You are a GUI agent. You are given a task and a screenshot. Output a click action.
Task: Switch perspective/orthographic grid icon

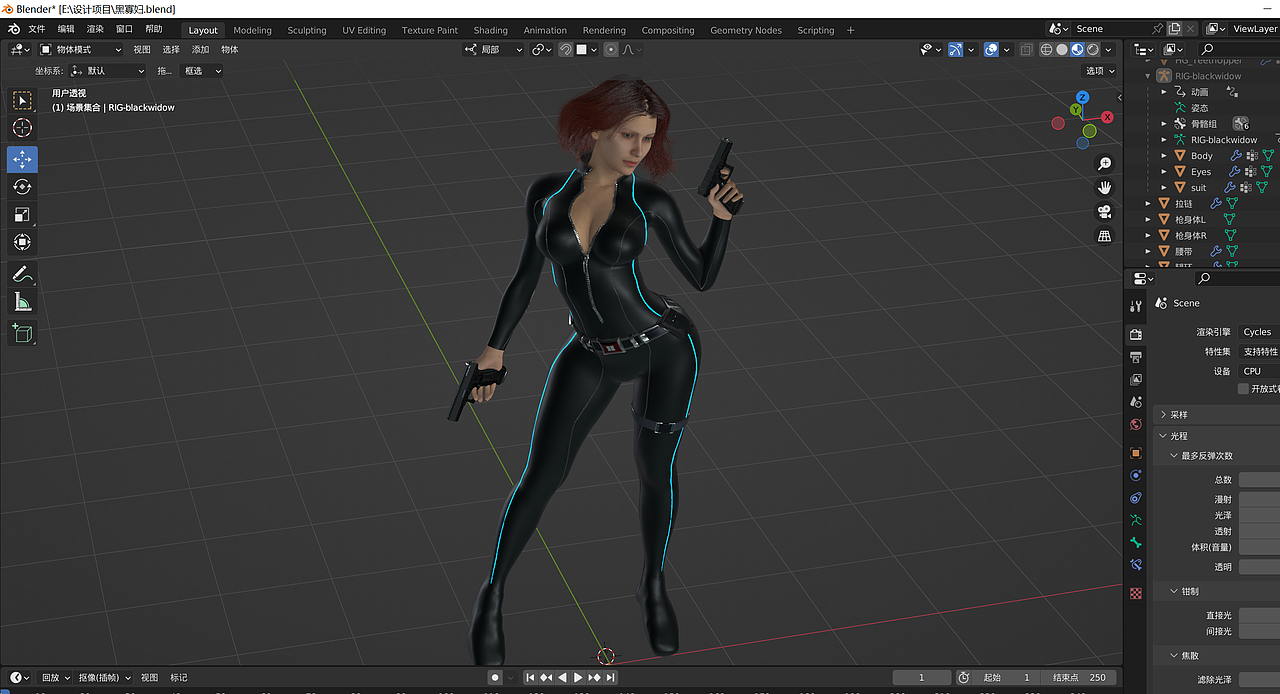point(1104,236)
